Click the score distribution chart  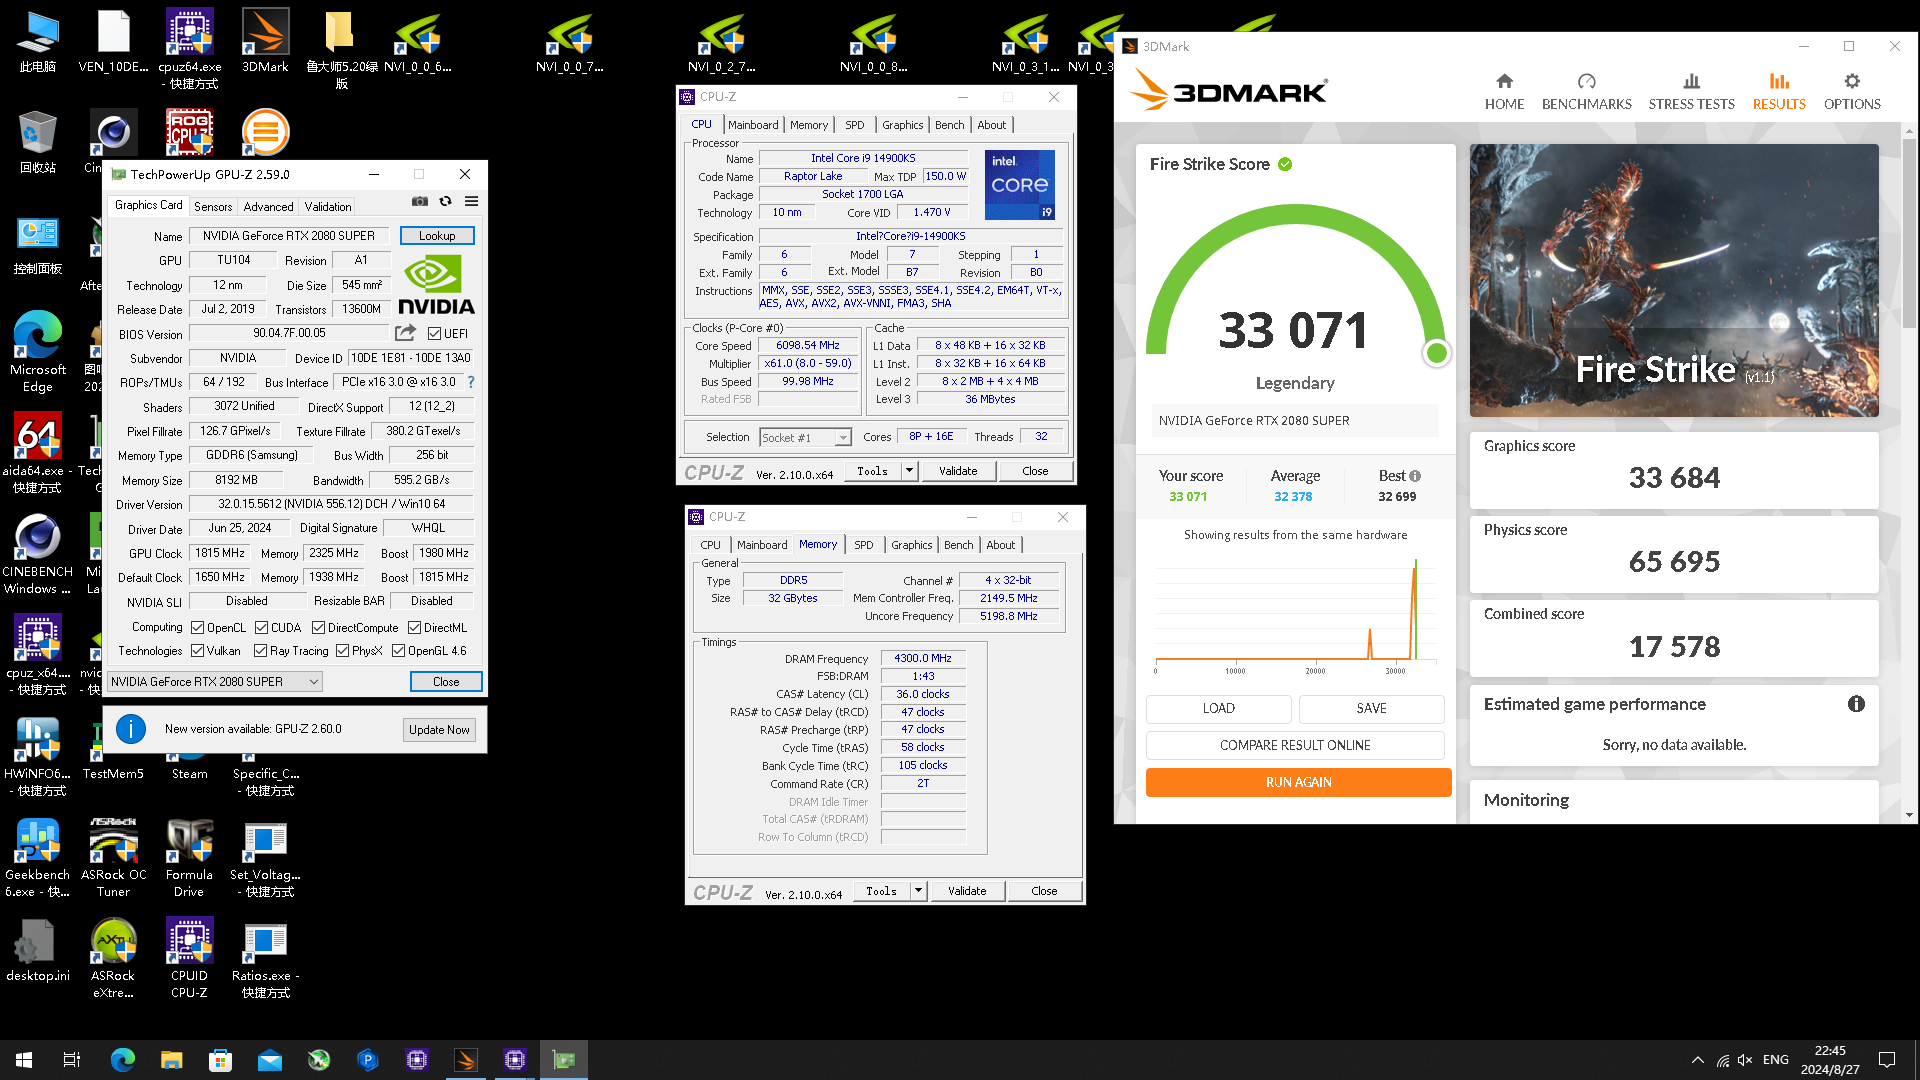tap(1295, 615)
